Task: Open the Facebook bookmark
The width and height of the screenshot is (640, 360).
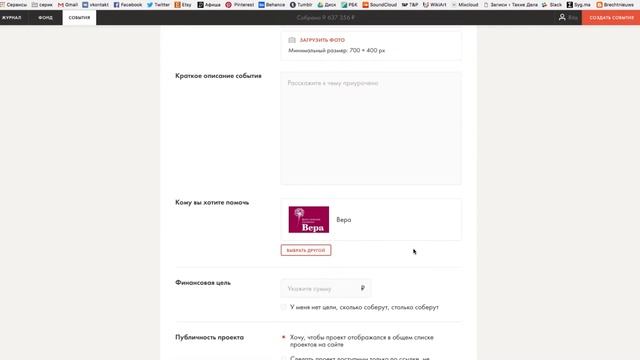Action: pos(128,5)
